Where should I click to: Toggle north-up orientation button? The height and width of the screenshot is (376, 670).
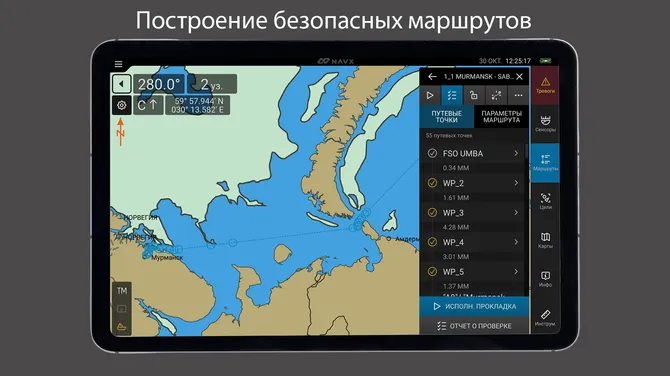(x=148, y=105)
